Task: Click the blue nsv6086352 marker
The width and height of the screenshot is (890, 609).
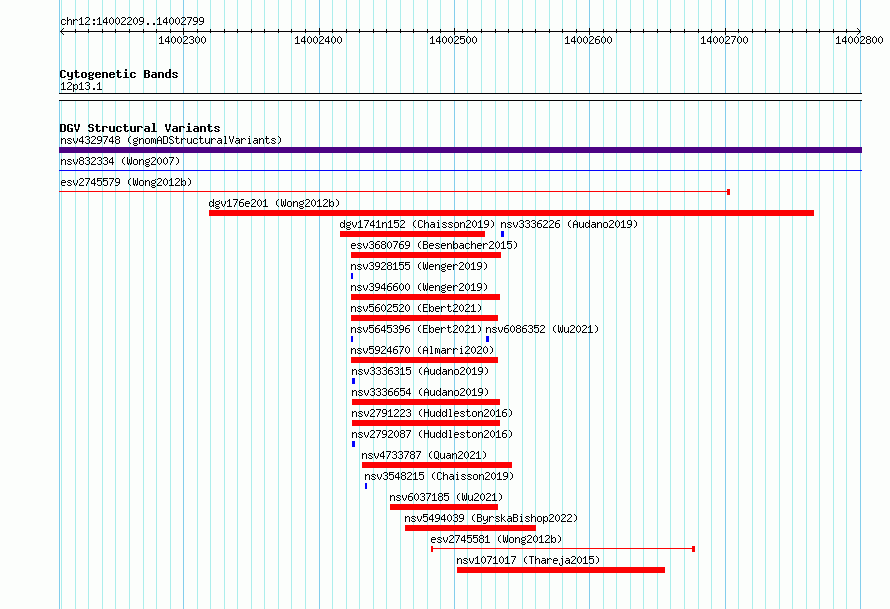Action: [x=488, y=339]
